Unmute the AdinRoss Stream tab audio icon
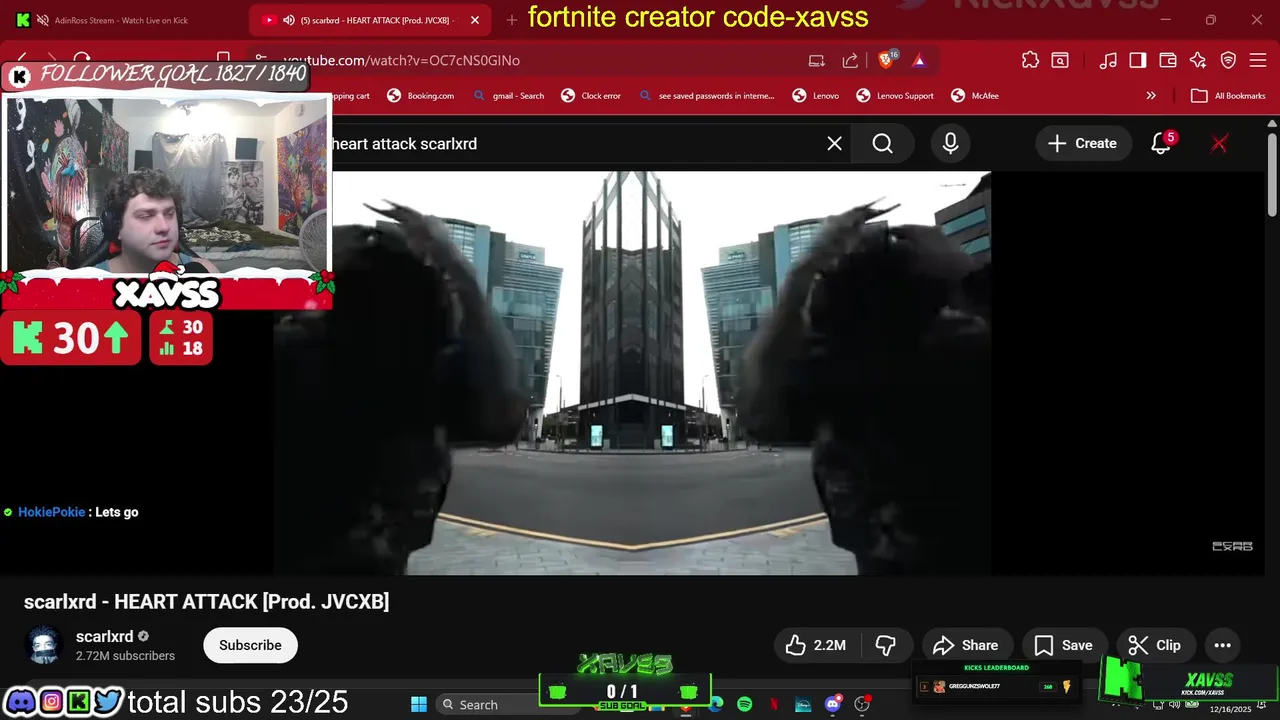The width and height of the screenshot is (1280, 720). [43, 20]
